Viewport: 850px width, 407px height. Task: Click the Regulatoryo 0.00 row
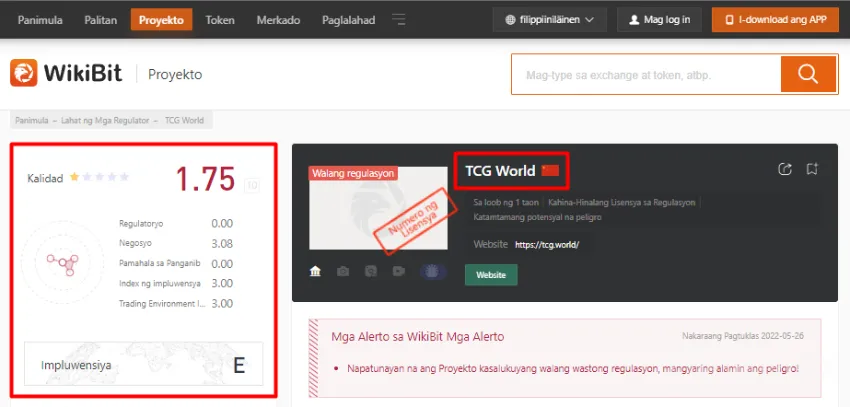pos(176,223)
